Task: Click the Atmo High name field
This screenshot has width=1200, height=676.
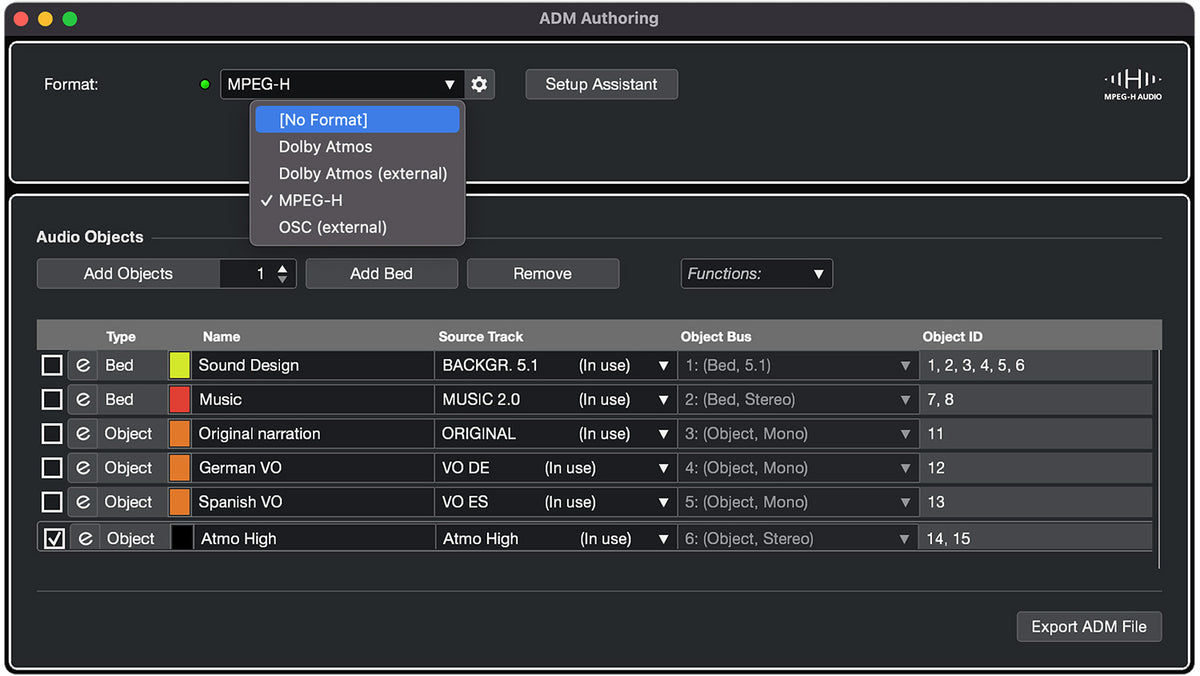Action: pos(315,538)
